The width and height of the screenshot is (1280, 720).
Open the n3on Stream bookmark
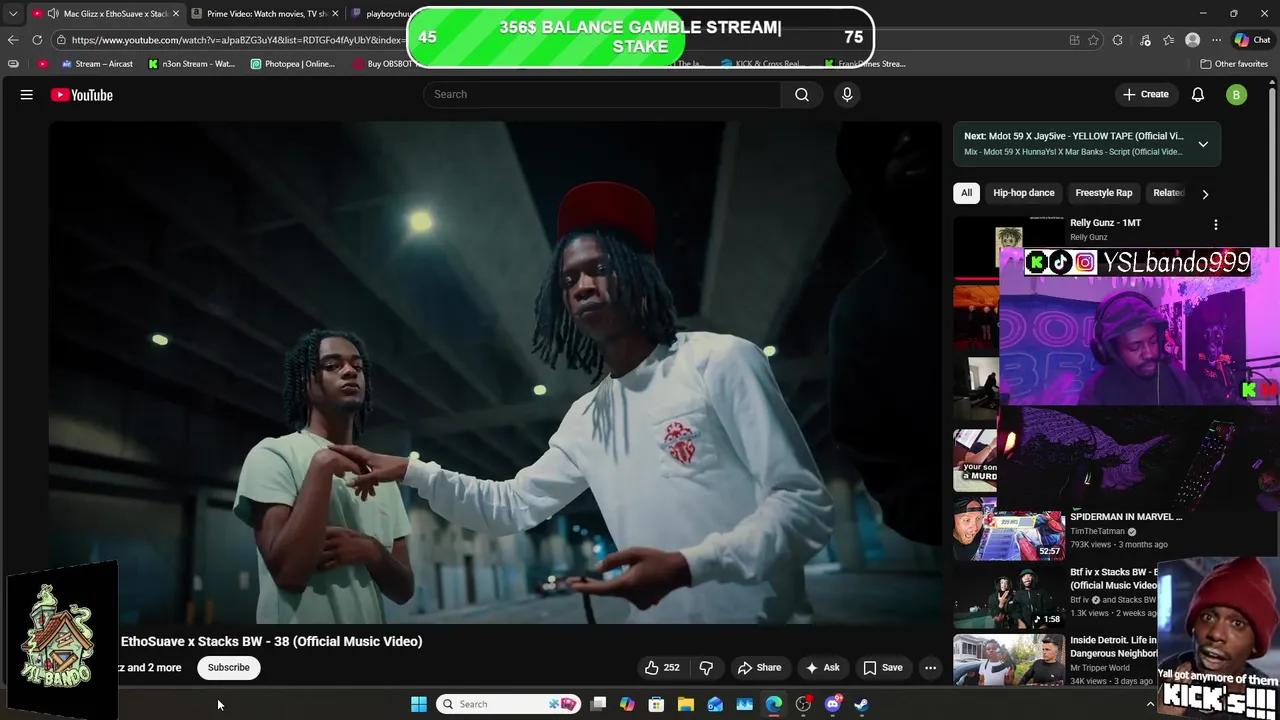tap(192, 64)
